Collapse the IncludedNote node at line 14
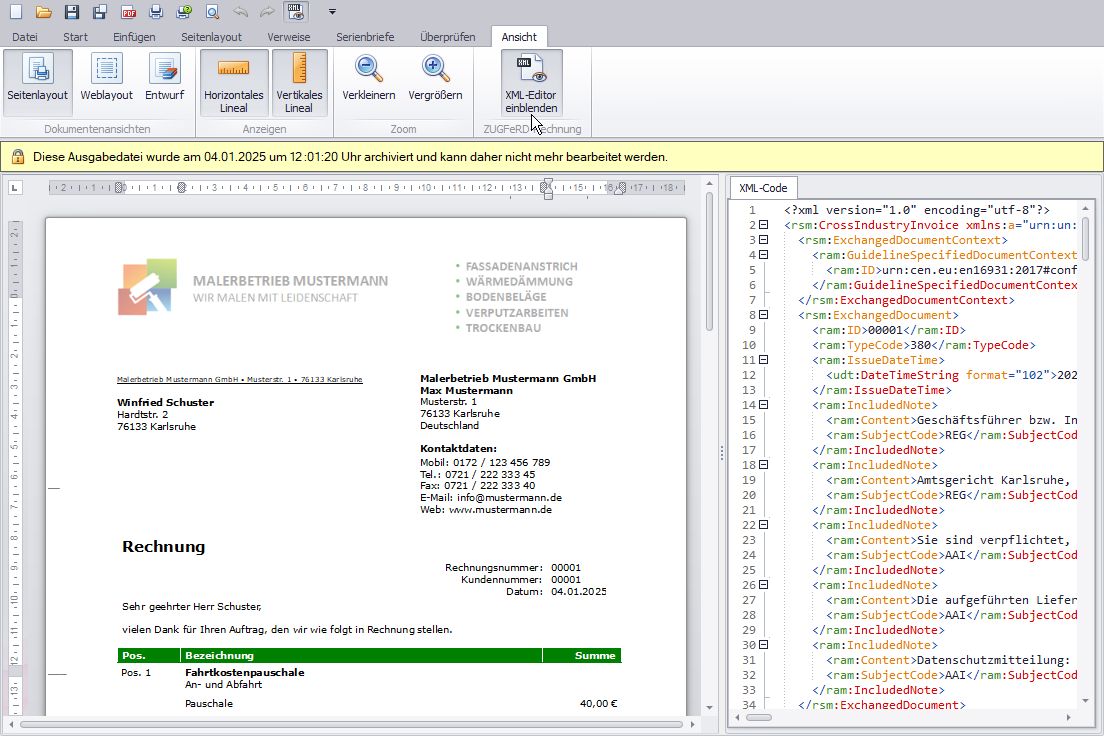This screenshot has width=1104, height=736. tap(763, 405)
